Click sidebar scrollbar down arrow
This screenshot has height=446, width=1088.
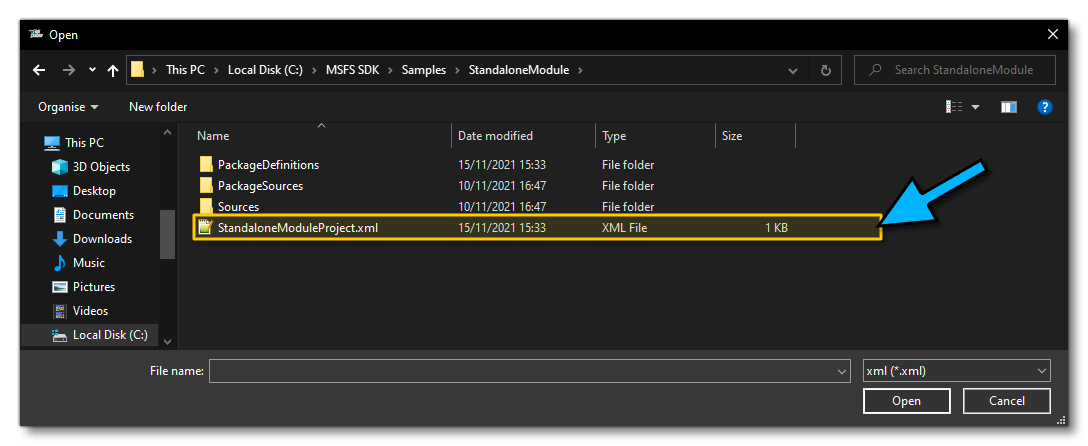click(167, 341)
